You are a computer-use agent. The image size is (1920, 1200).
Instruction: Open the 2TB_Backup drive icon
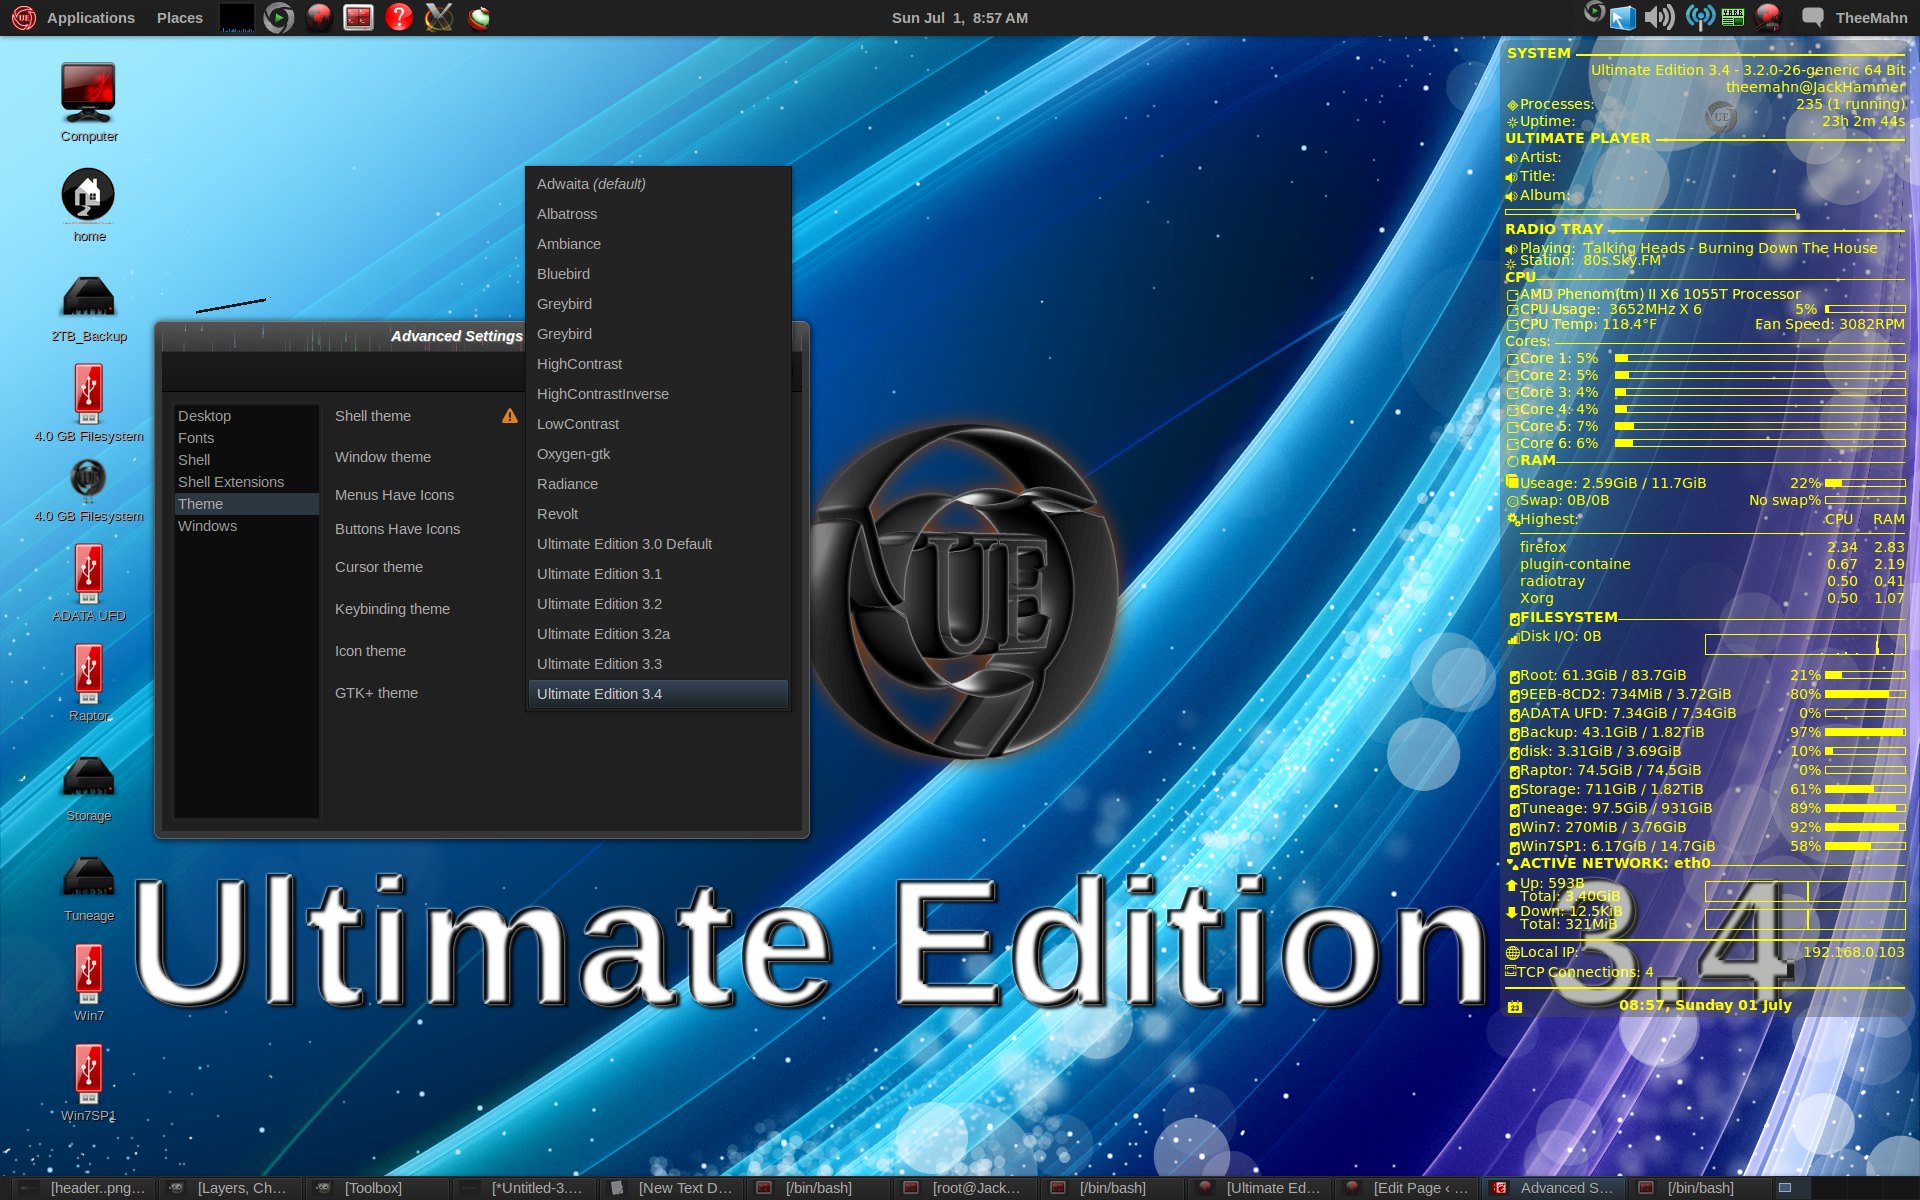coord(88,298)
